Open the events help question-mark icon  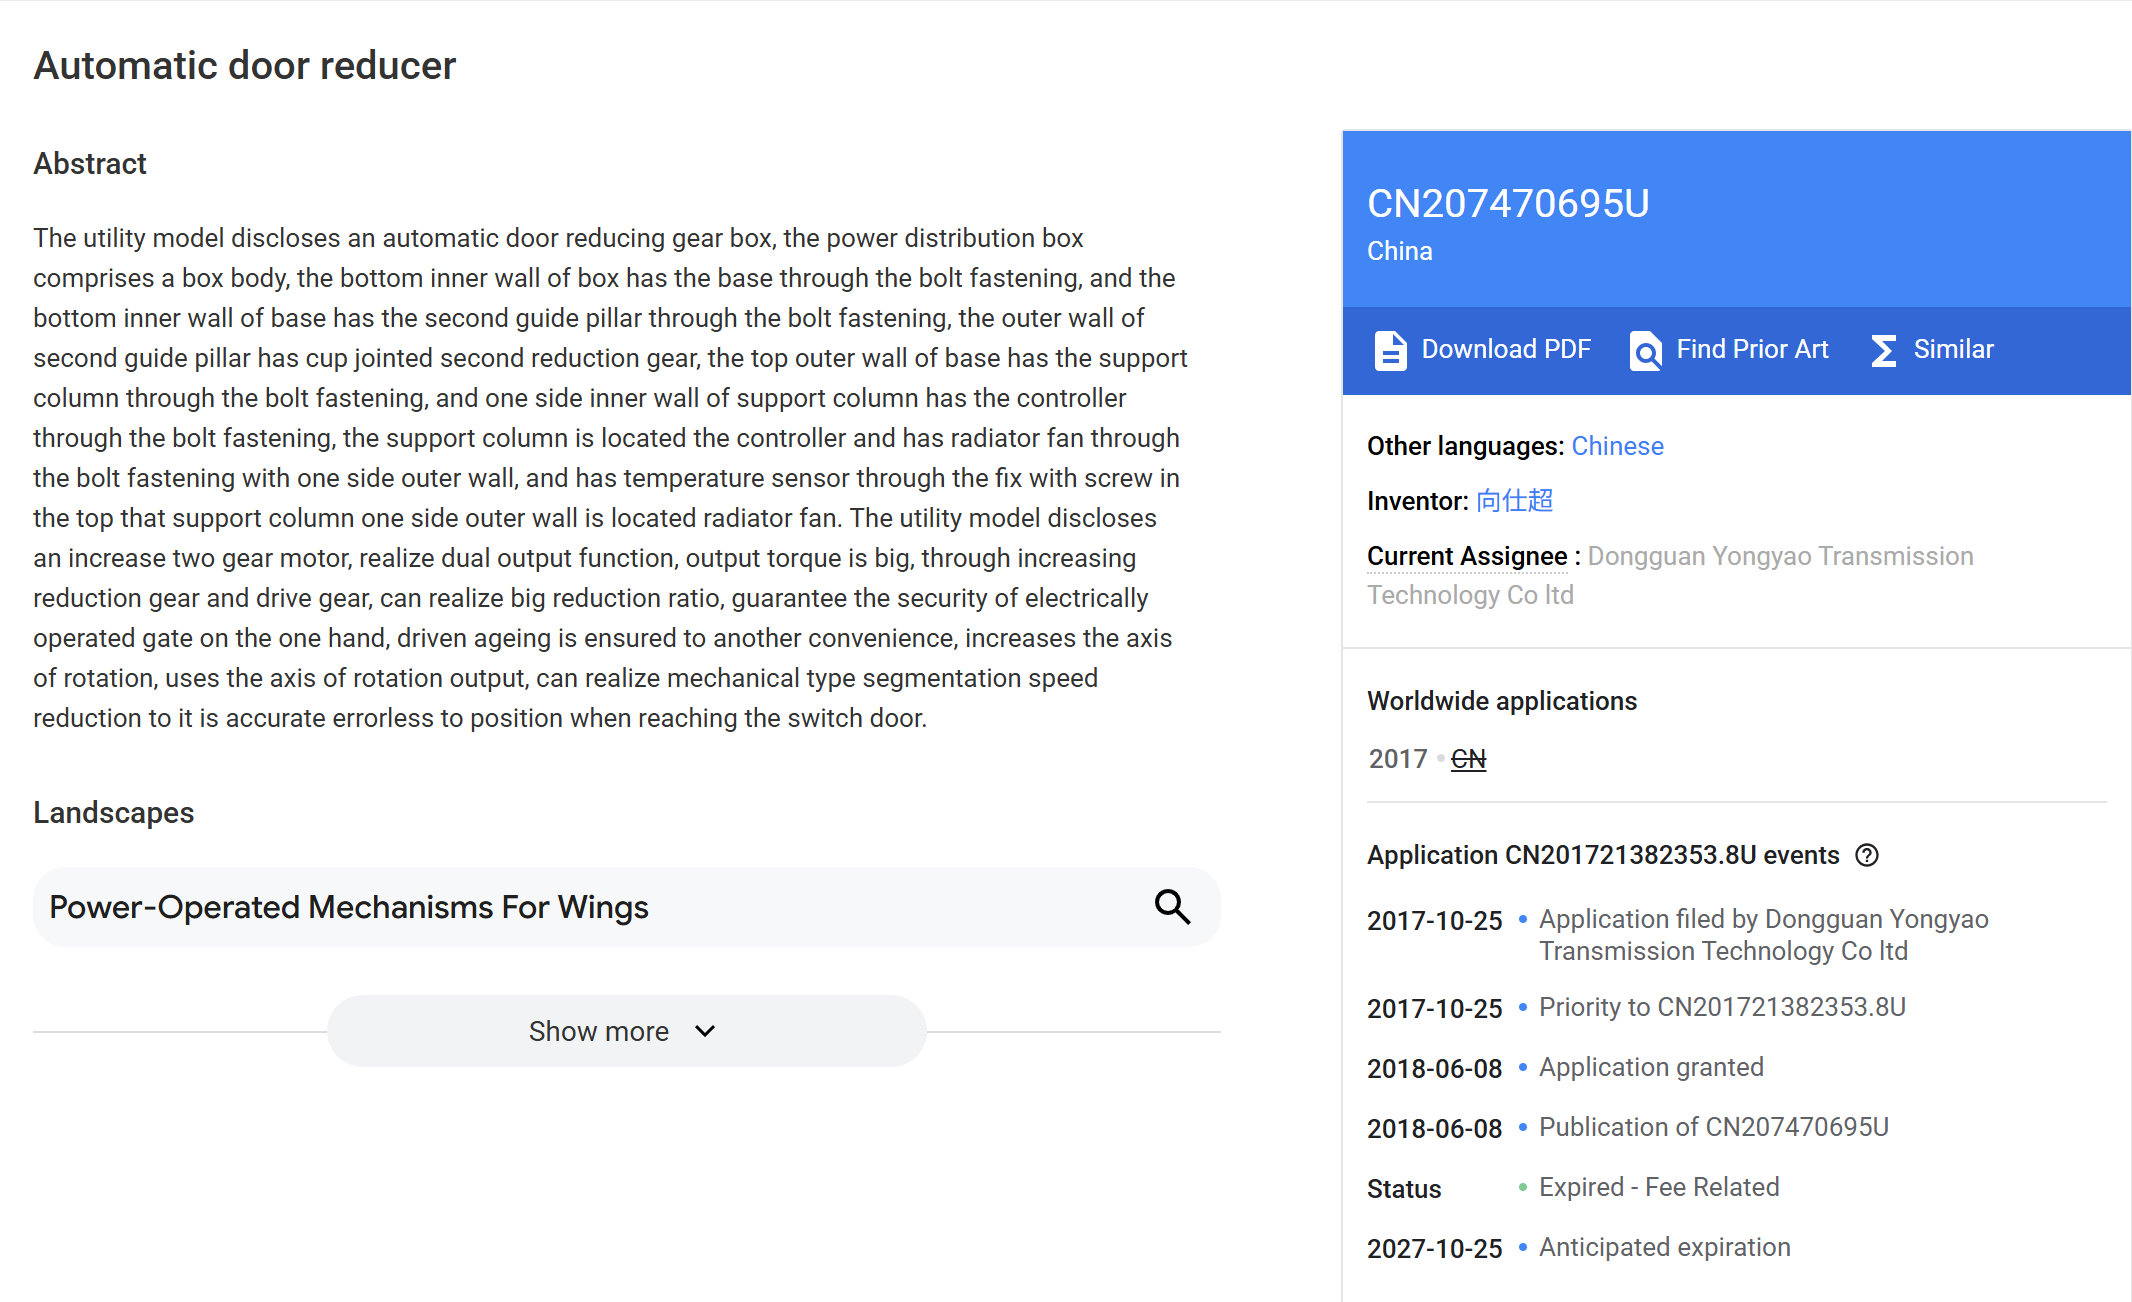tap(1868, 855)
